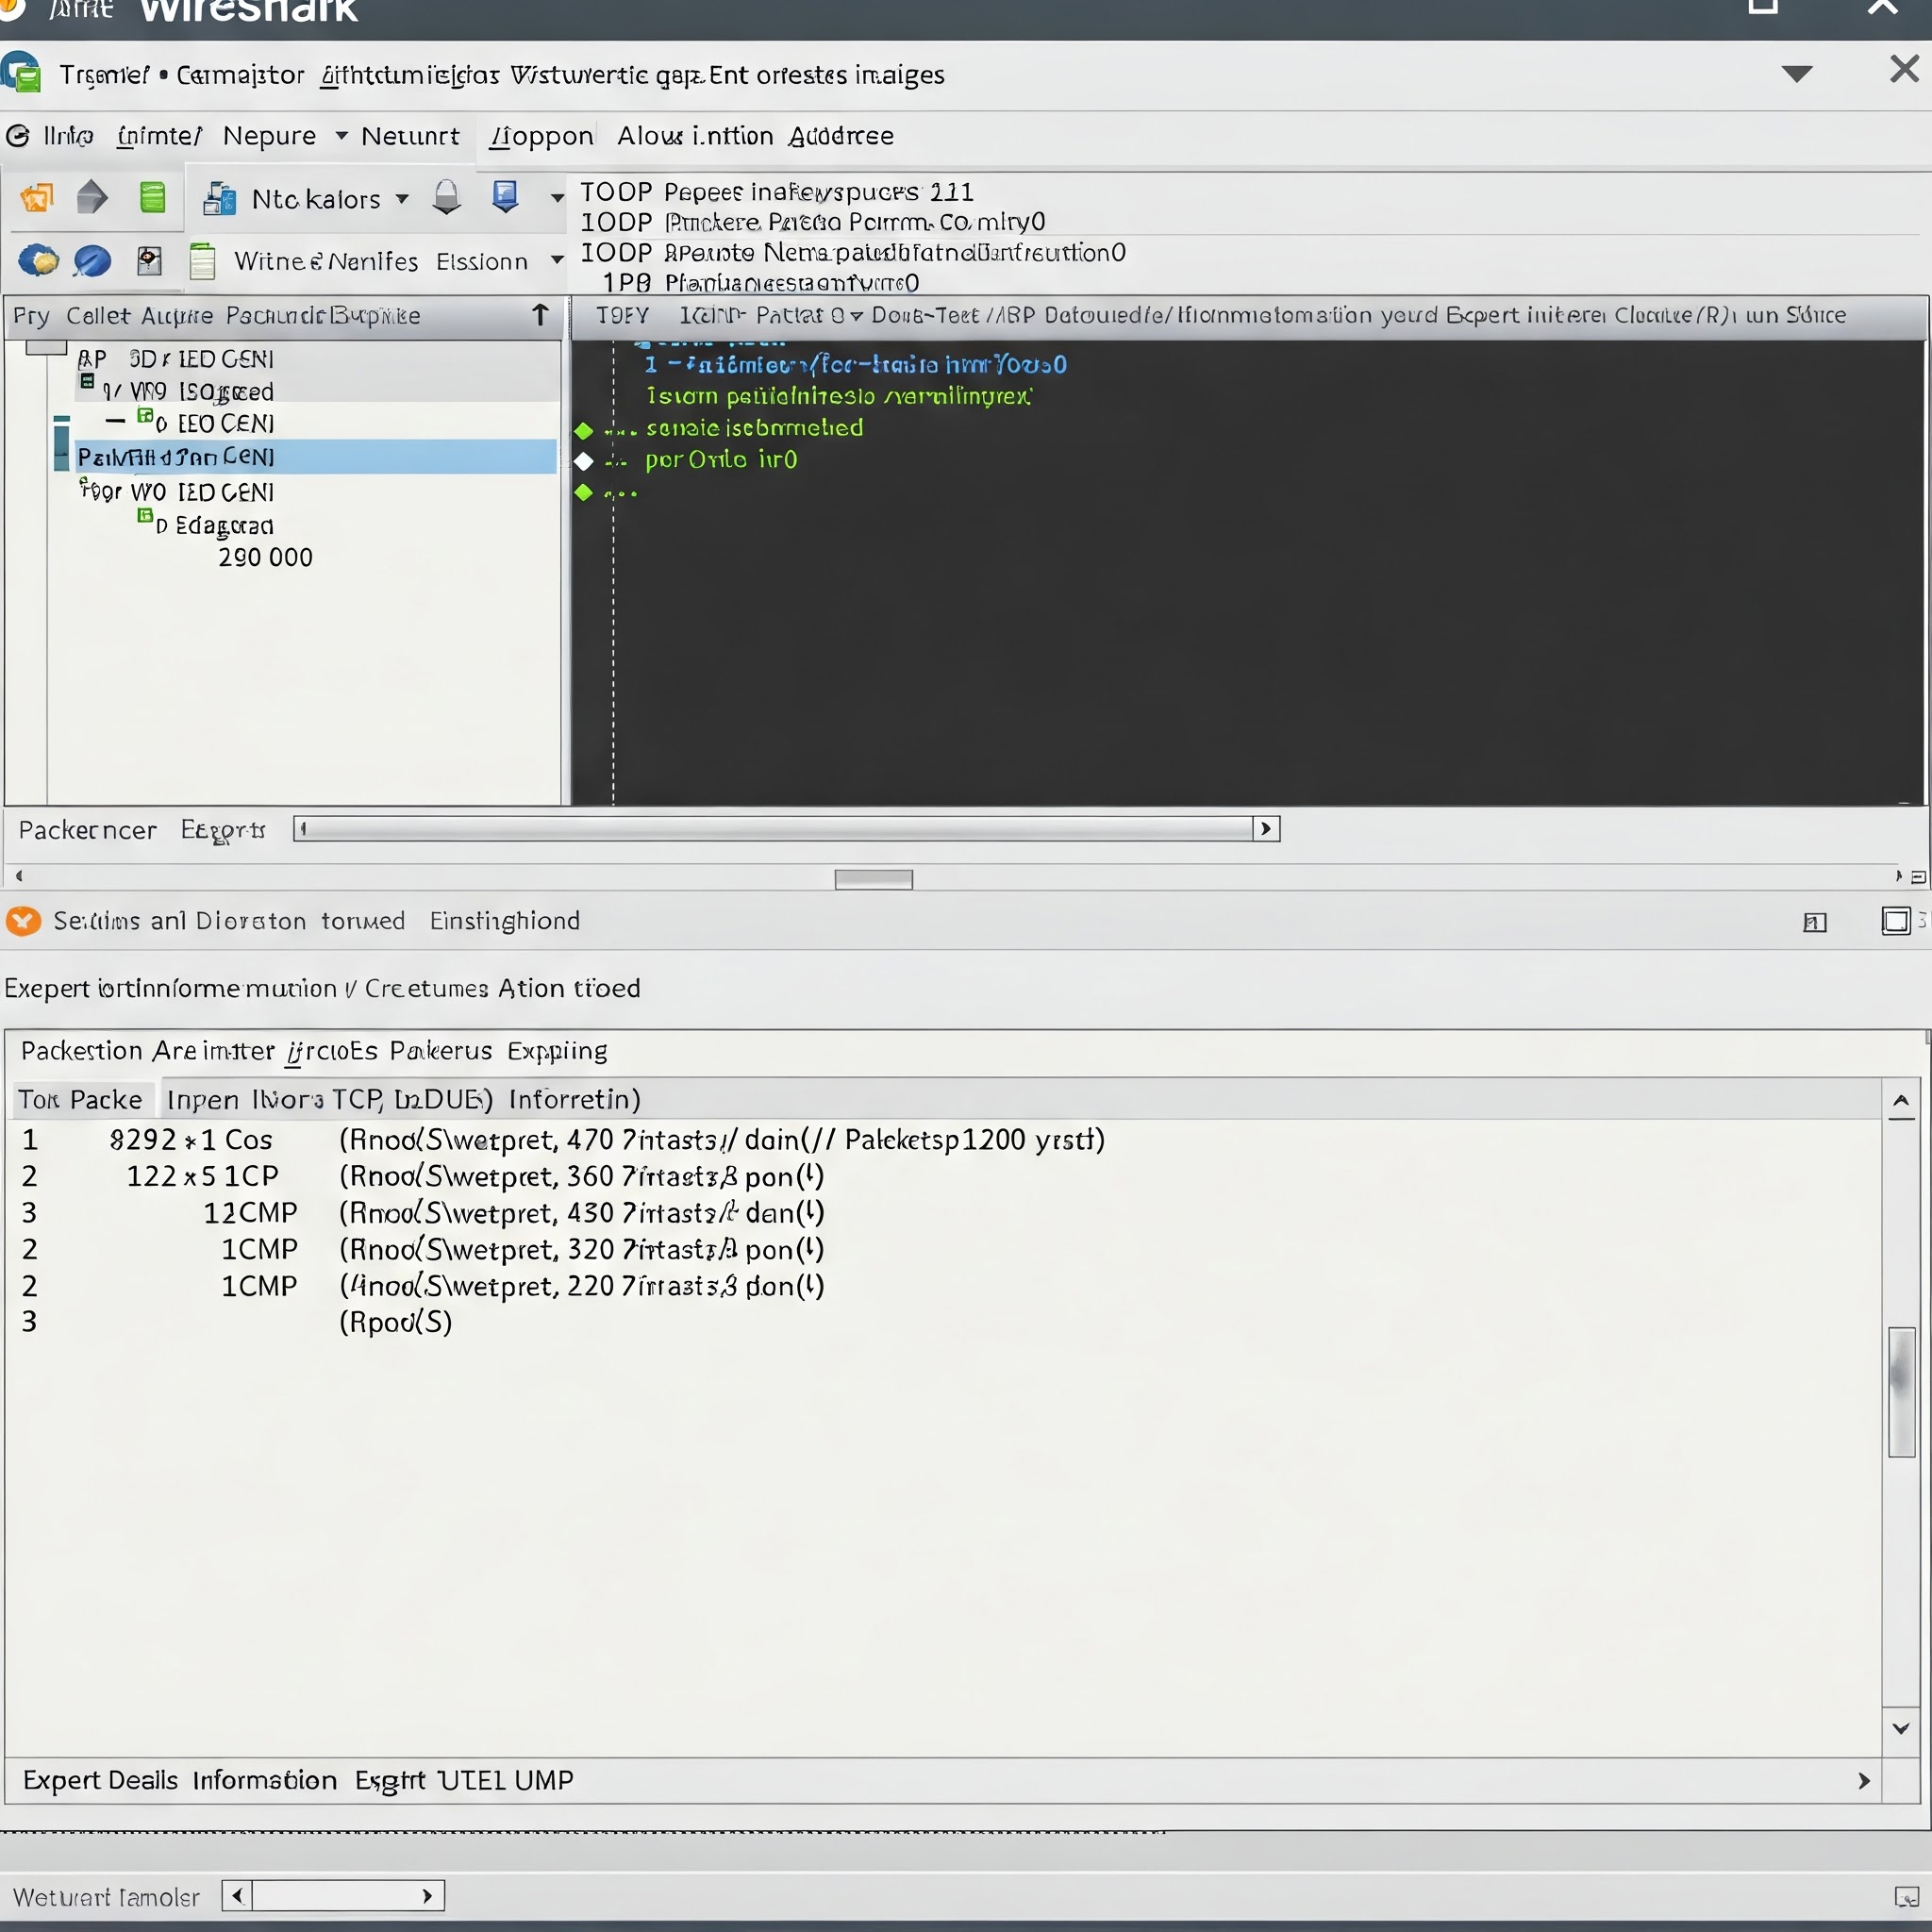Screen dimensions: 1932x1932
Task: Click the small document icon with red mark
Action: pos(149,261)
